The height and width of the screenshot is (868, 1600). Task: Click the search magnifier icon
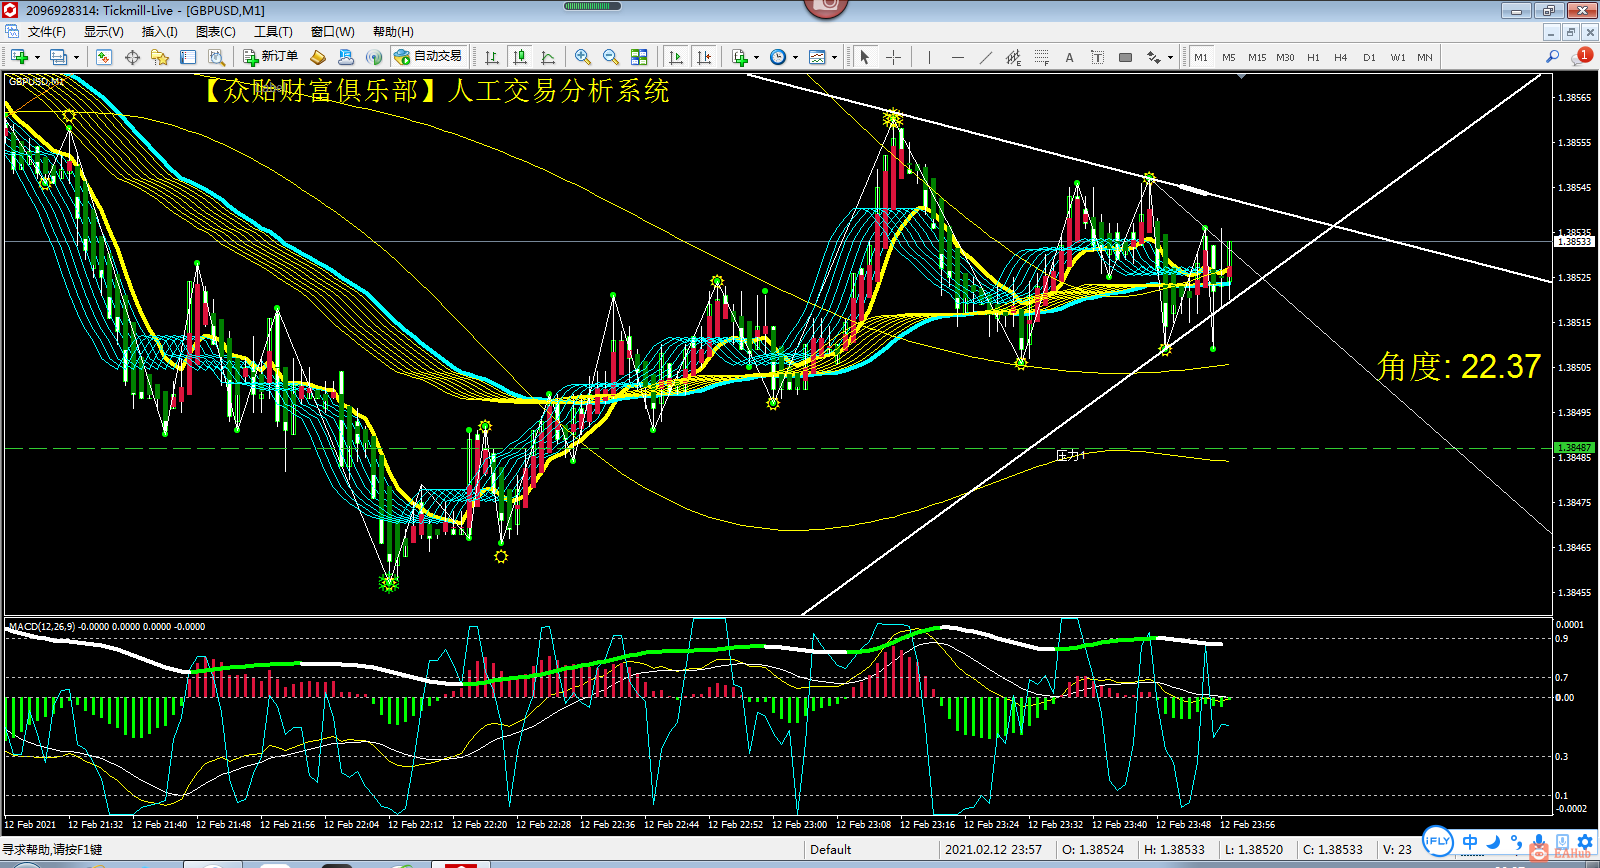click(x=1553, y=57)
